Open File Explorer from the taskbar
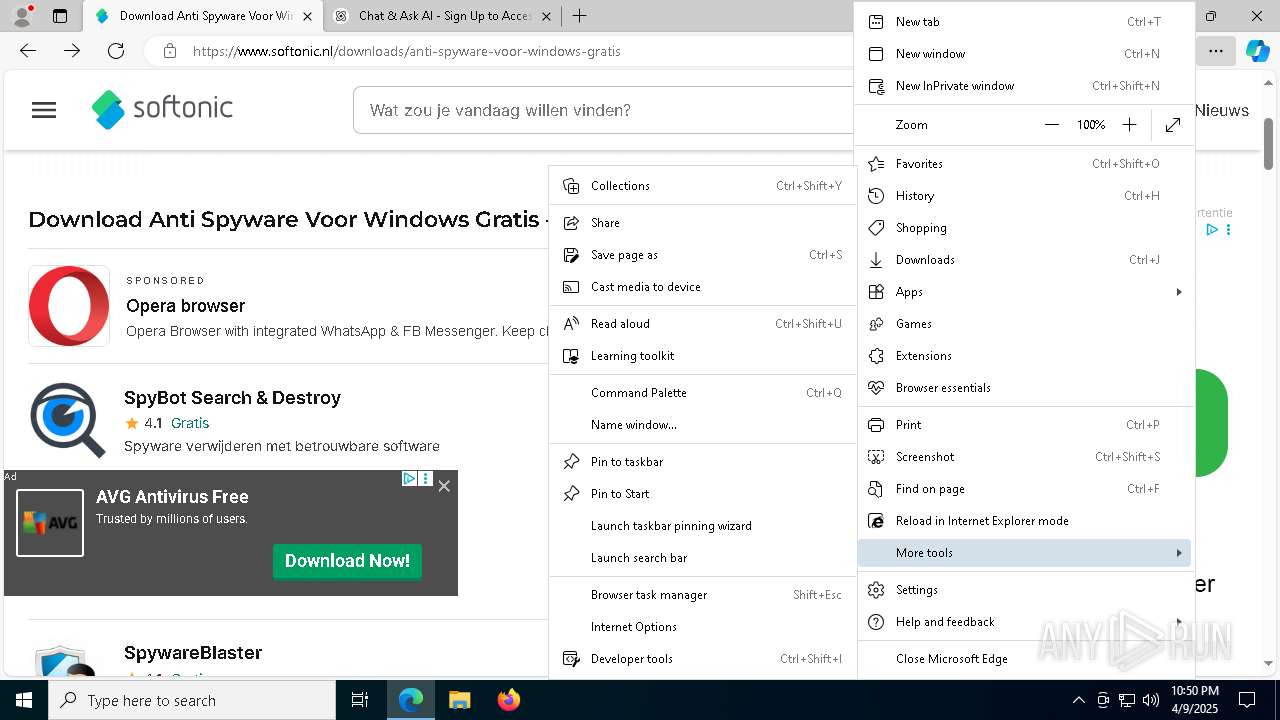 click(x=459, y=700)
